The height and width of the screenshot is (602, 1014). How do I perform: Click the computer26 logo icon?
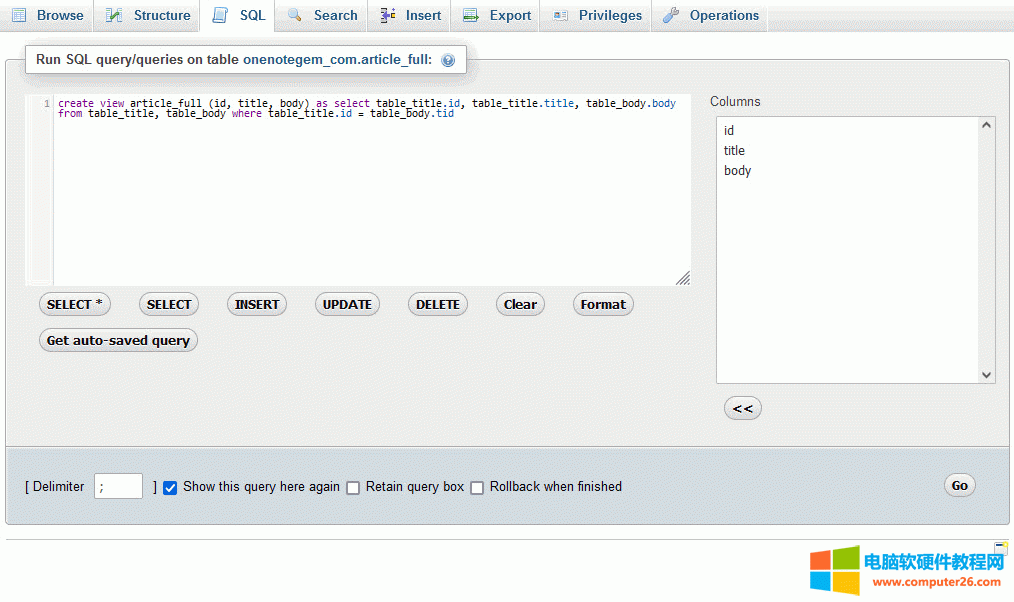tap(837, 568)
